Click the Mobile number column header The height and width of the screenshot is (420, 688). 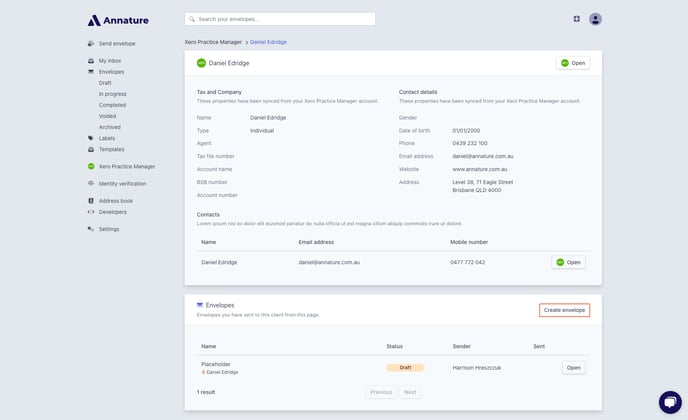[x=469, y=242]
